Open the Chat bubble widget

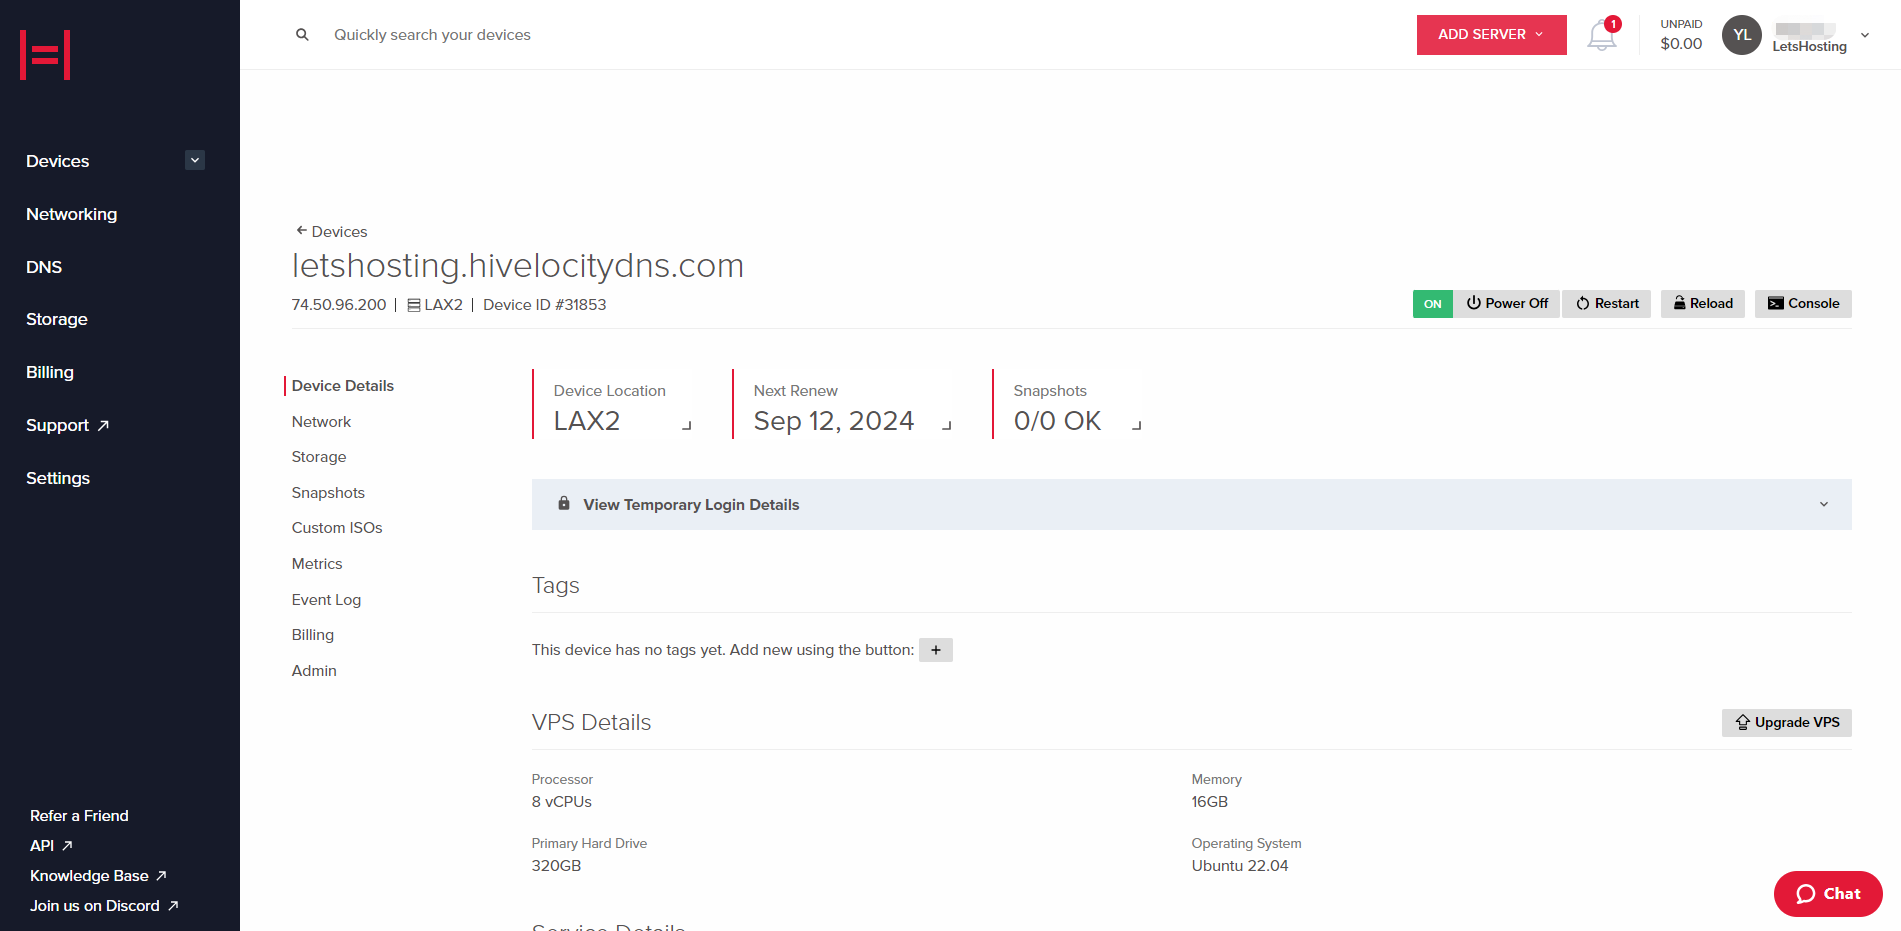pyautogui.click(x=1828, y=894)
